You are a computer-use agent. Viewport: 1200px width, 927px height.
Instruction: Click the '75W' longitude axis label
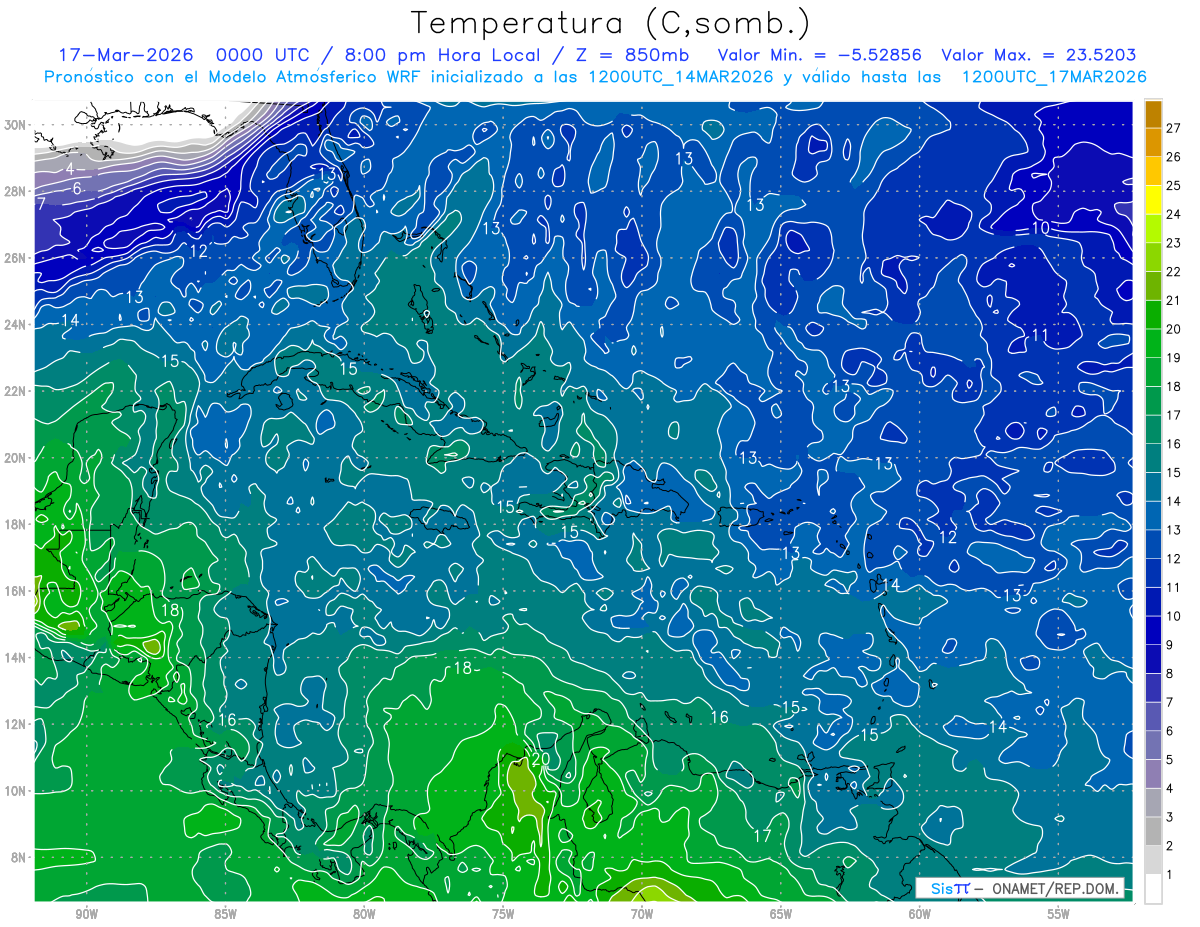(x=503, y=913)
